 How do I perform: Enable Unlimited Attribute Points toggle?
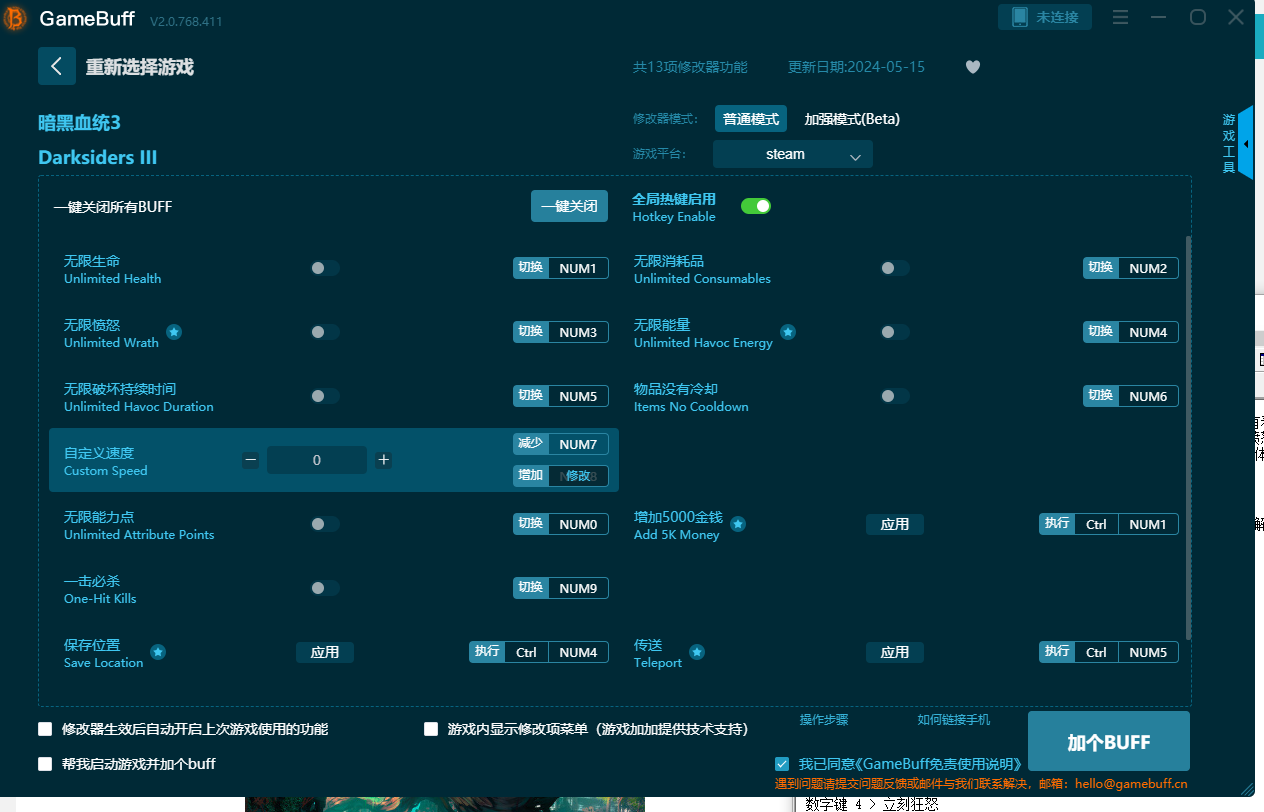click(324, 524)
